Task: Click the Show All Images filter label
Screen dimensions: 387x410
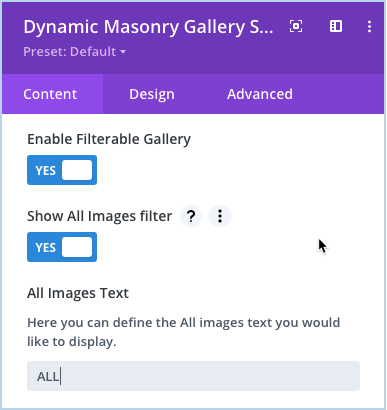Action: click(x=100, y=216)
